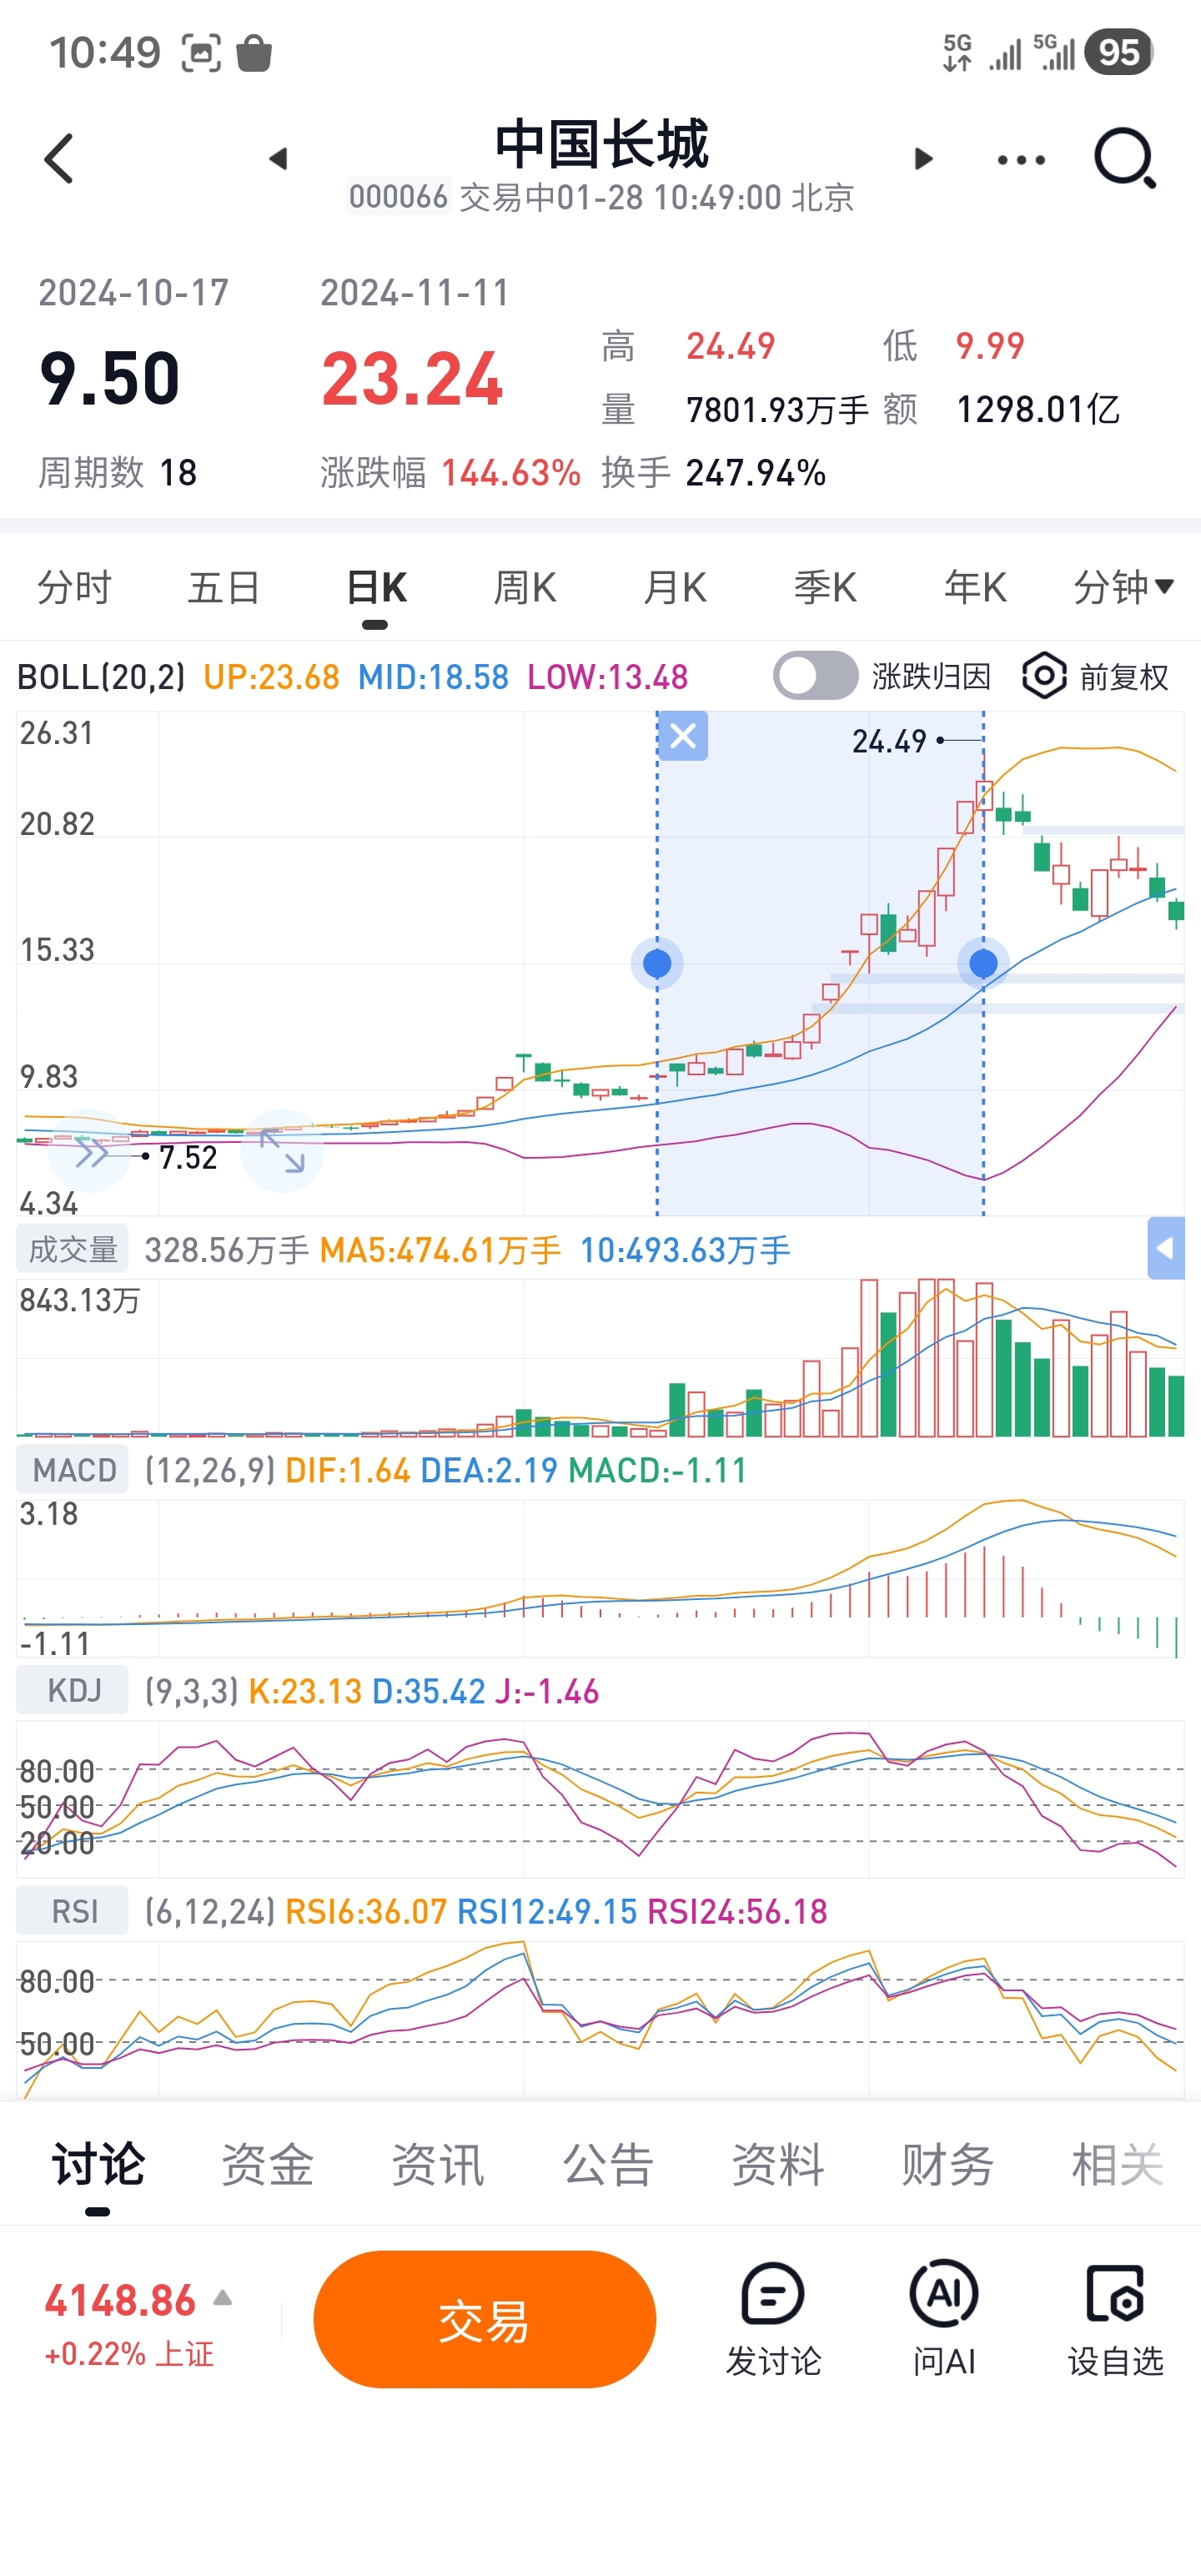Tap the battery indicator showing 95
The width and height of the screenshot is (1201, 2576).
[x=1118, y=52]
